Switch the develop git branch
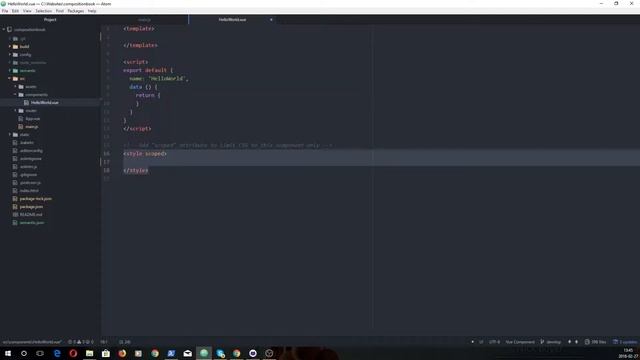Viewport: 640px width, 360px height. (x=551, y=342)
